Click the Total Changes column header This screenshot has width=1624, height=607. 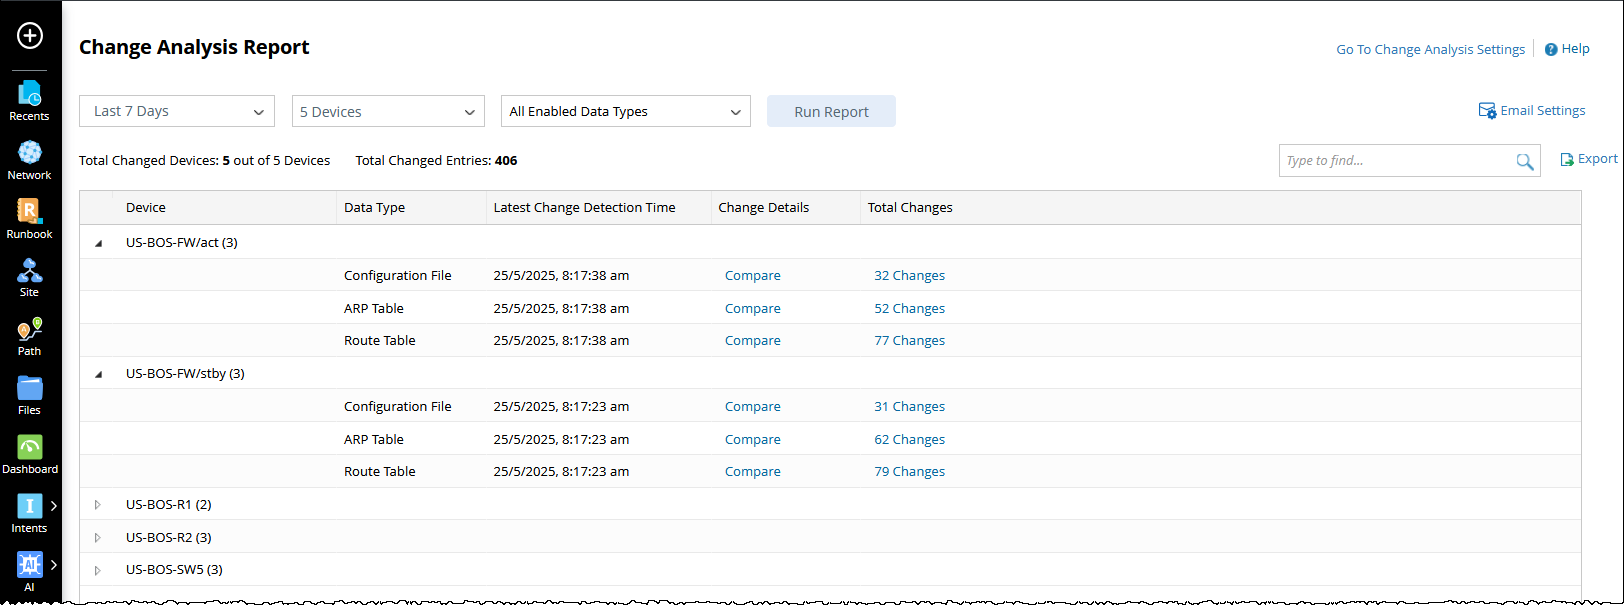pyautogui.click(x=910, y=208)
